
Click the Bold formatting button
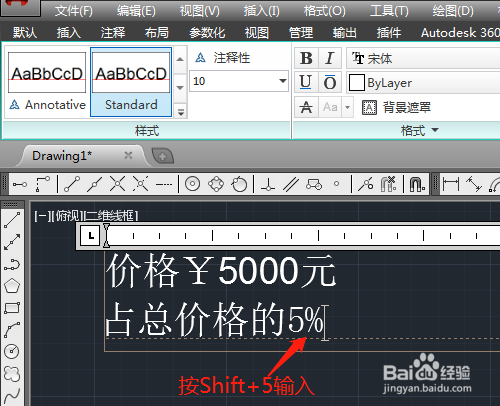306,58
